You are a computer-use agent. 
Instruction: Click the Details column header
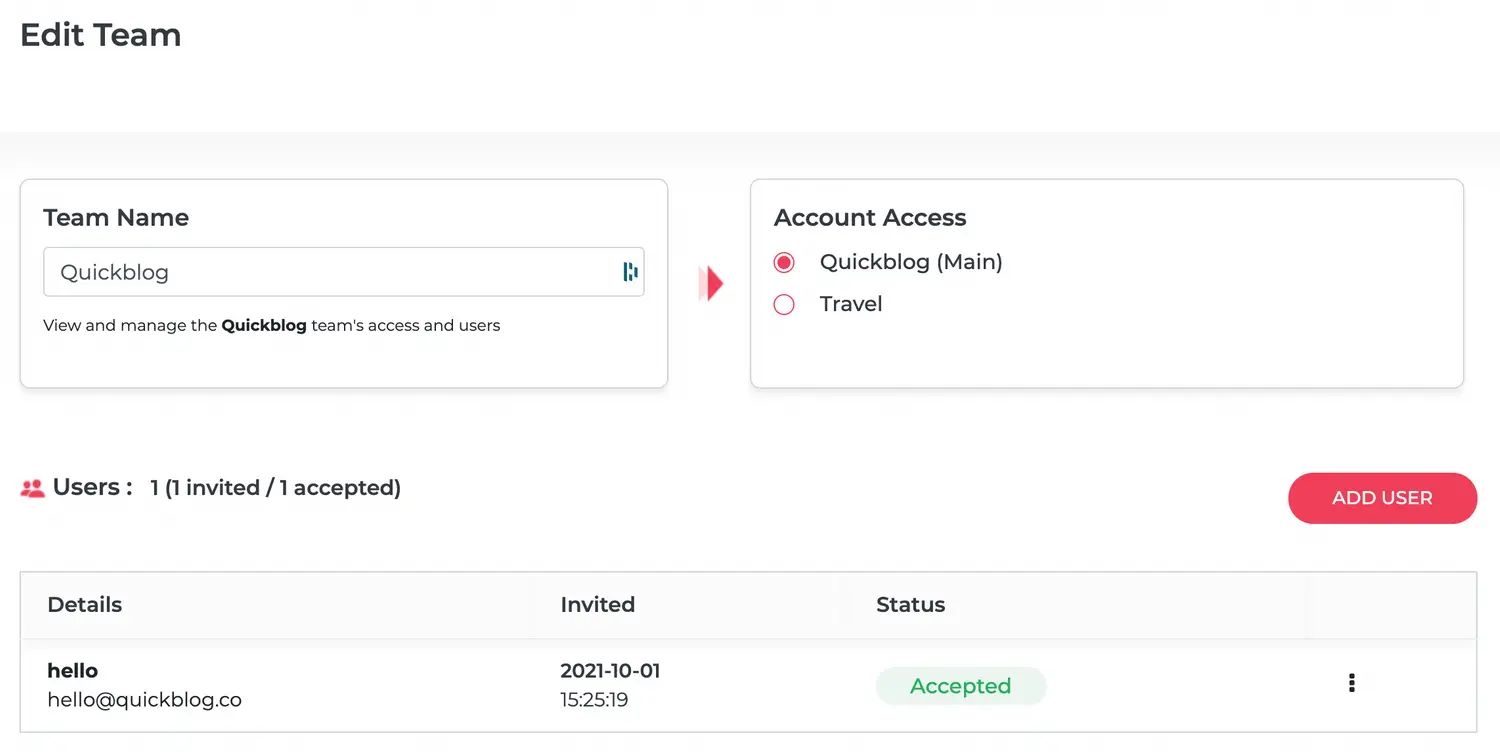(85, 604)
